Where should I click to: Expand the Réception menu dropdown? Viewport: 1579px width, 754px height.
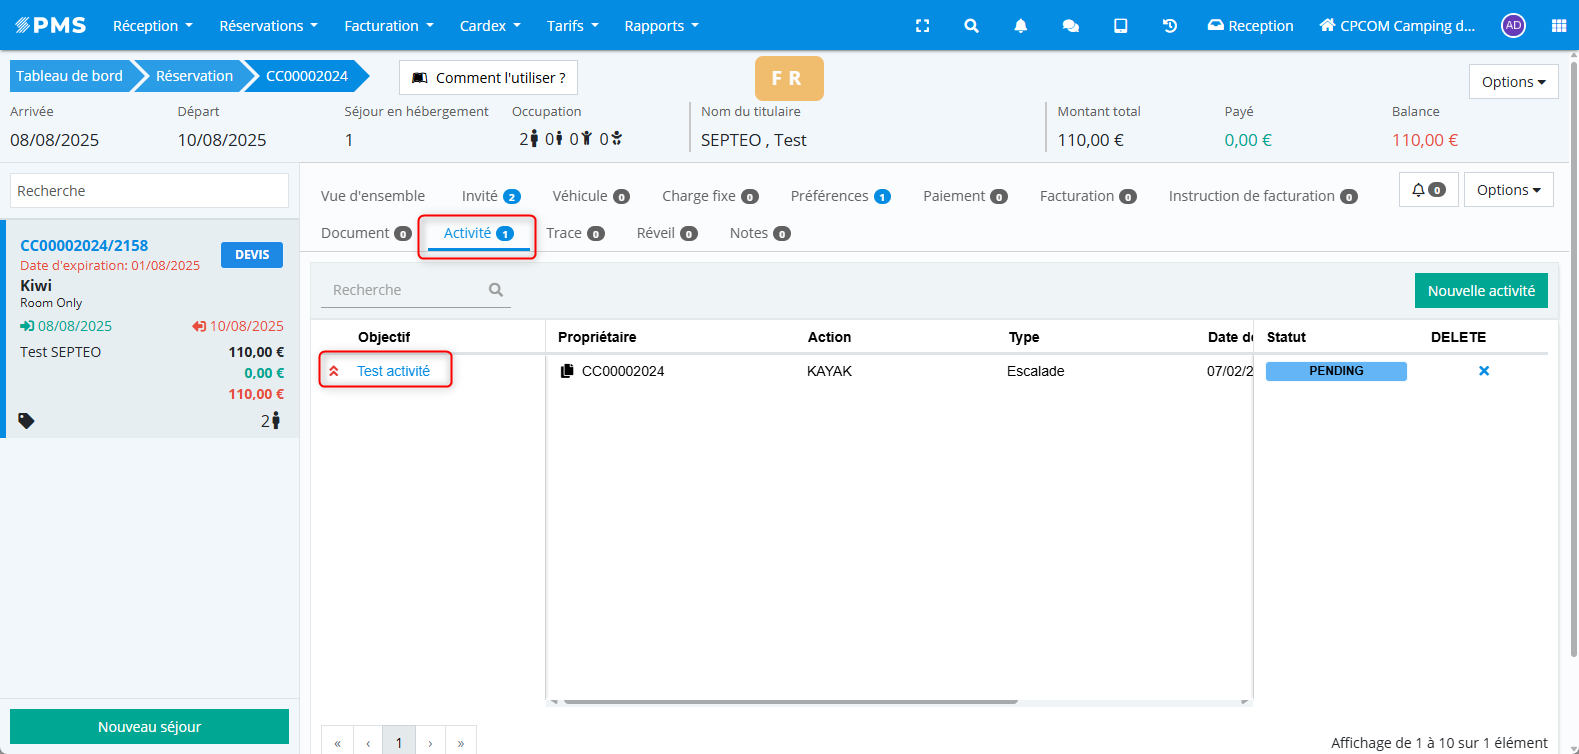point(152,26)
